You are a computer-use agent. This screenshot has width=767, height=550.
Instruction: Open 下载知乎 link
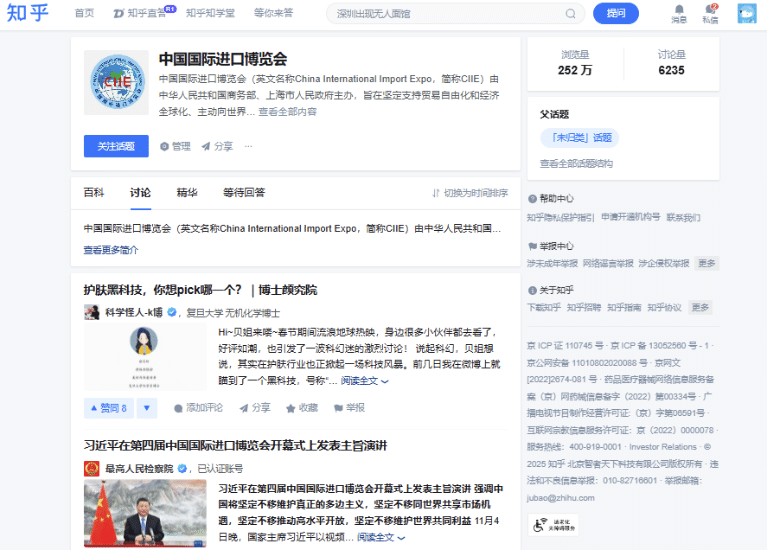(543, 307)
